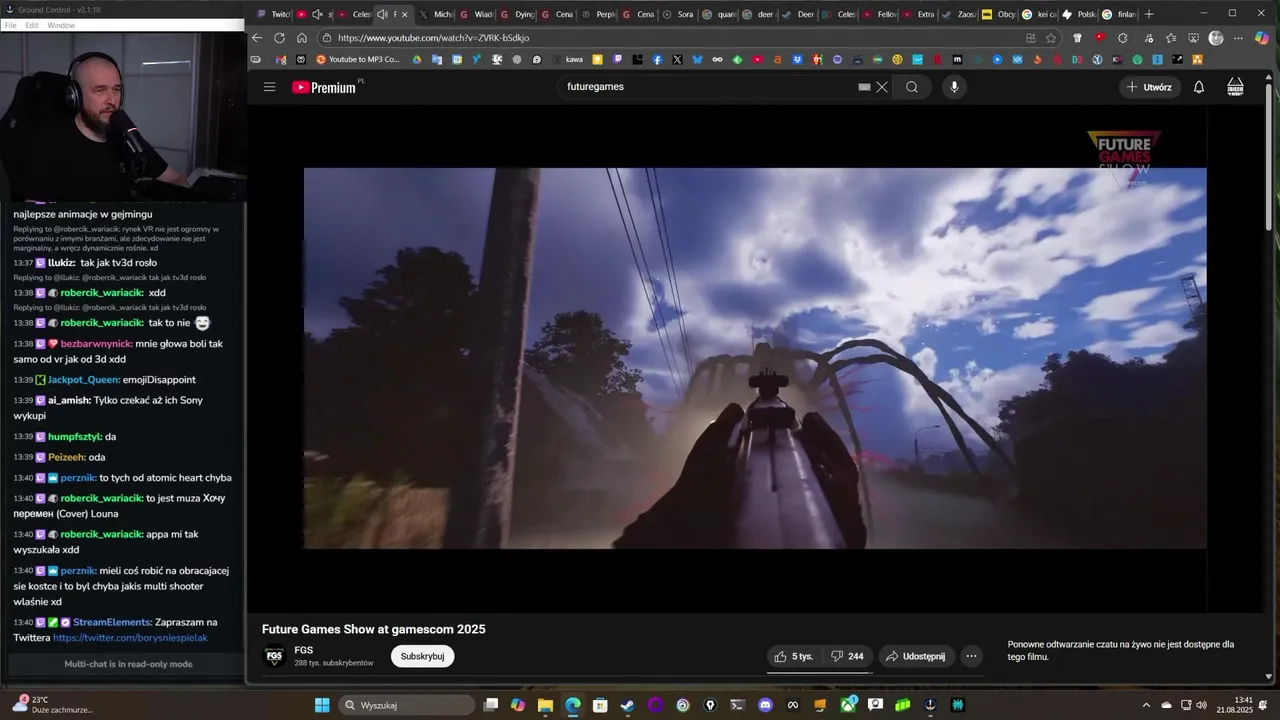
Task: Switch to the Polski browser tab
Action: [1079, 14]
